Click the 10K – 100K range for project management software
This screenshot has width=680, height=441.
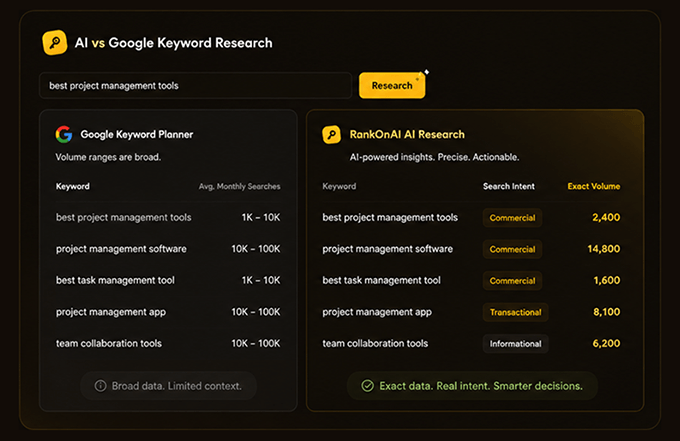tap(255, 249)
